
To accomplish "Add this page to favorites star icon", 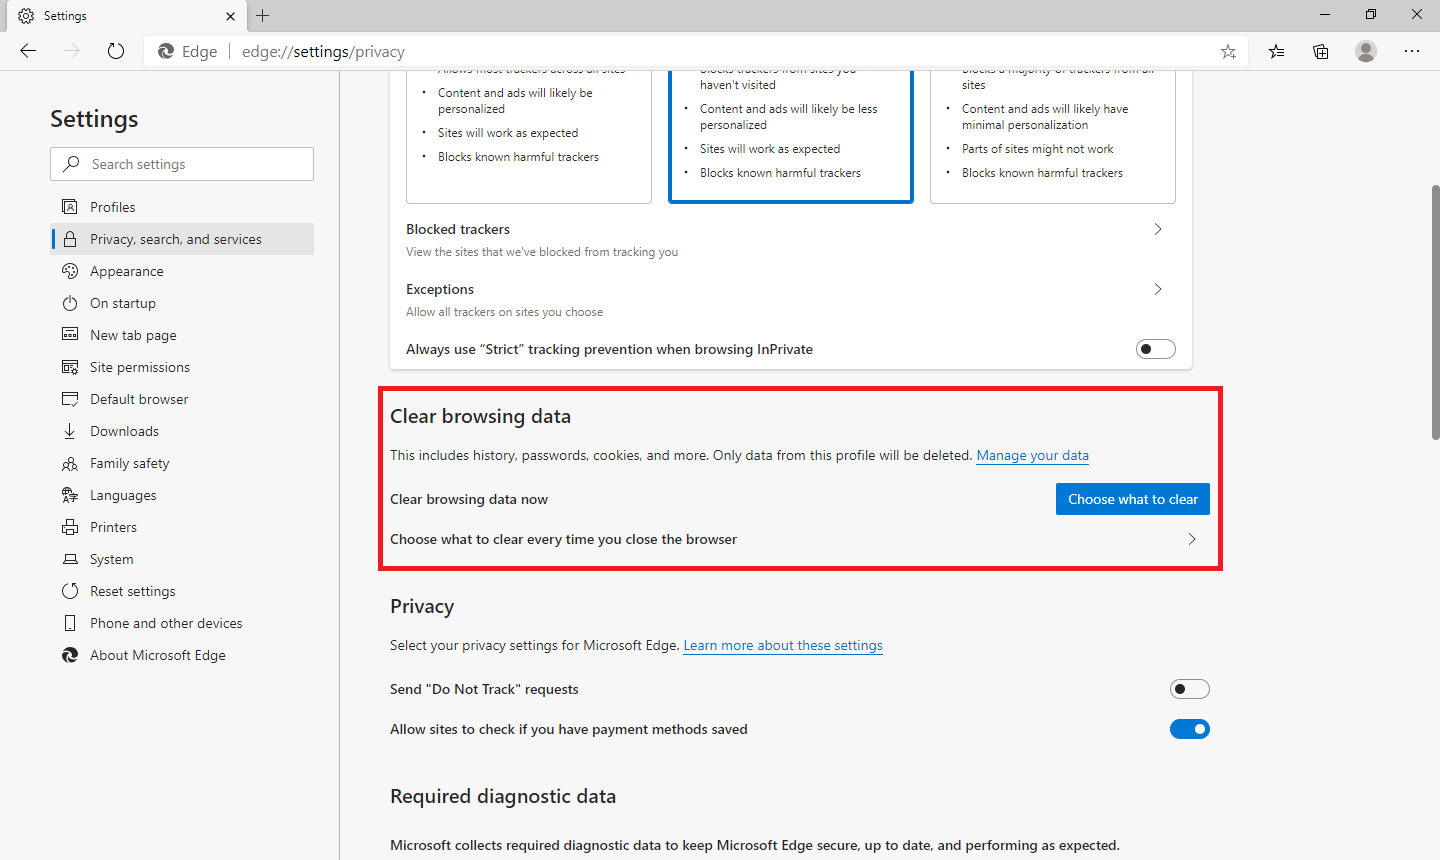I will 1228,51.
